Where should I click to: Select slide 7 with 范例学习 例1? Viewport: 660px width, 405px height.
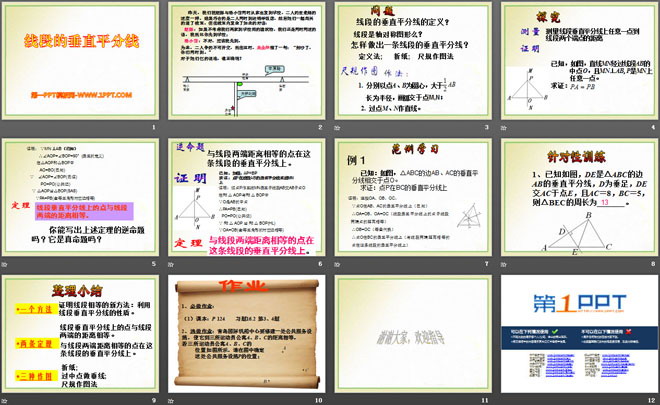[413, 197]
